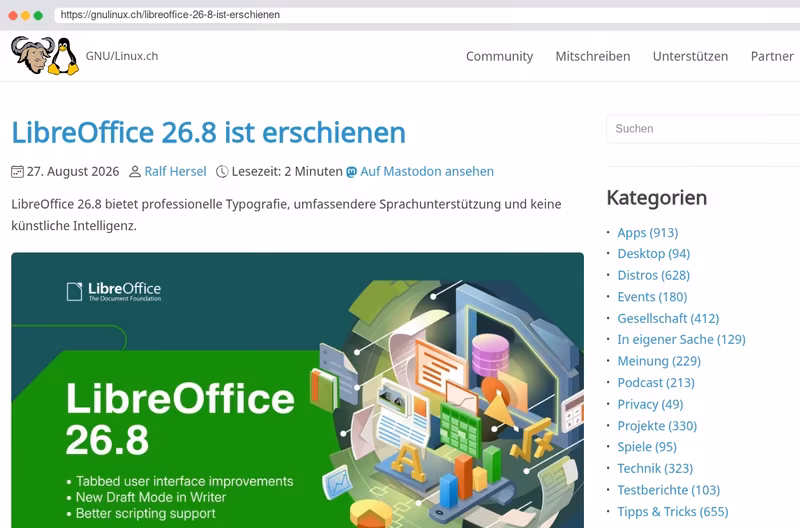Viewport: 800px width, 528px height.
Task: Browse the Gesellschaft (412) category
Action: click(x=668, y=318)
